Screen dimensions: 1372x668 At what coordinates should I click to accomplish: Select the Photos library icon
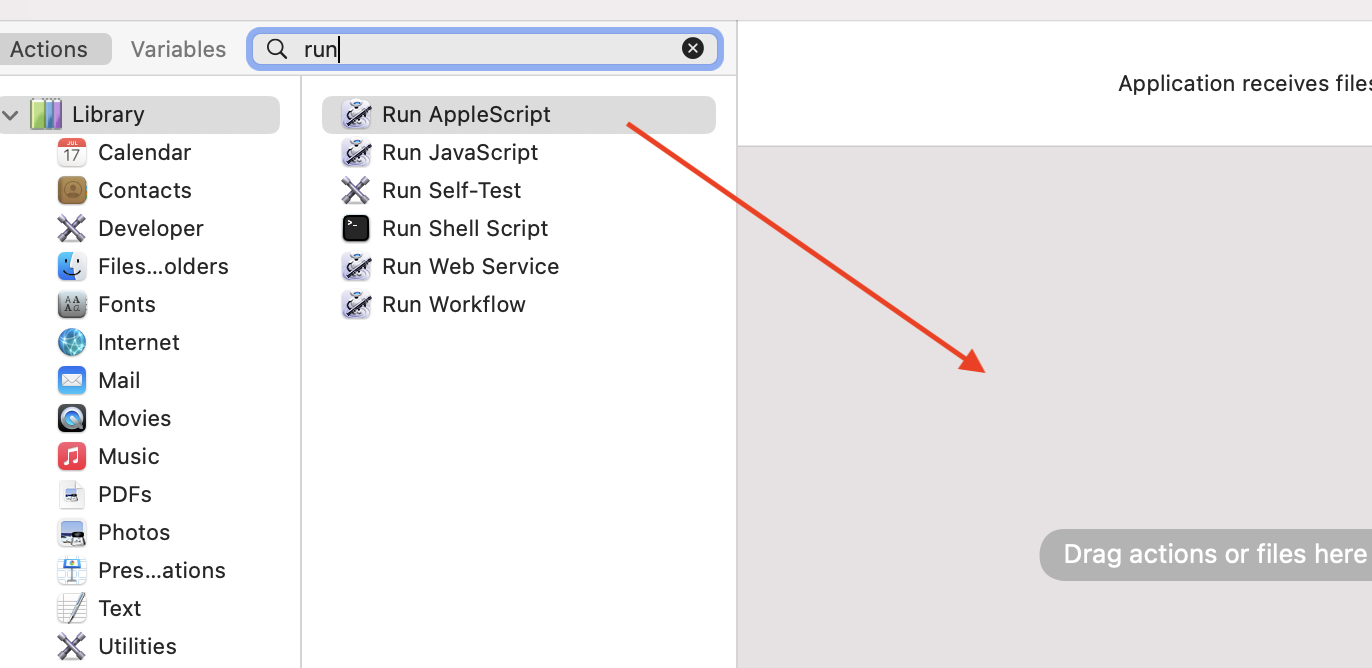click(72, 533)
